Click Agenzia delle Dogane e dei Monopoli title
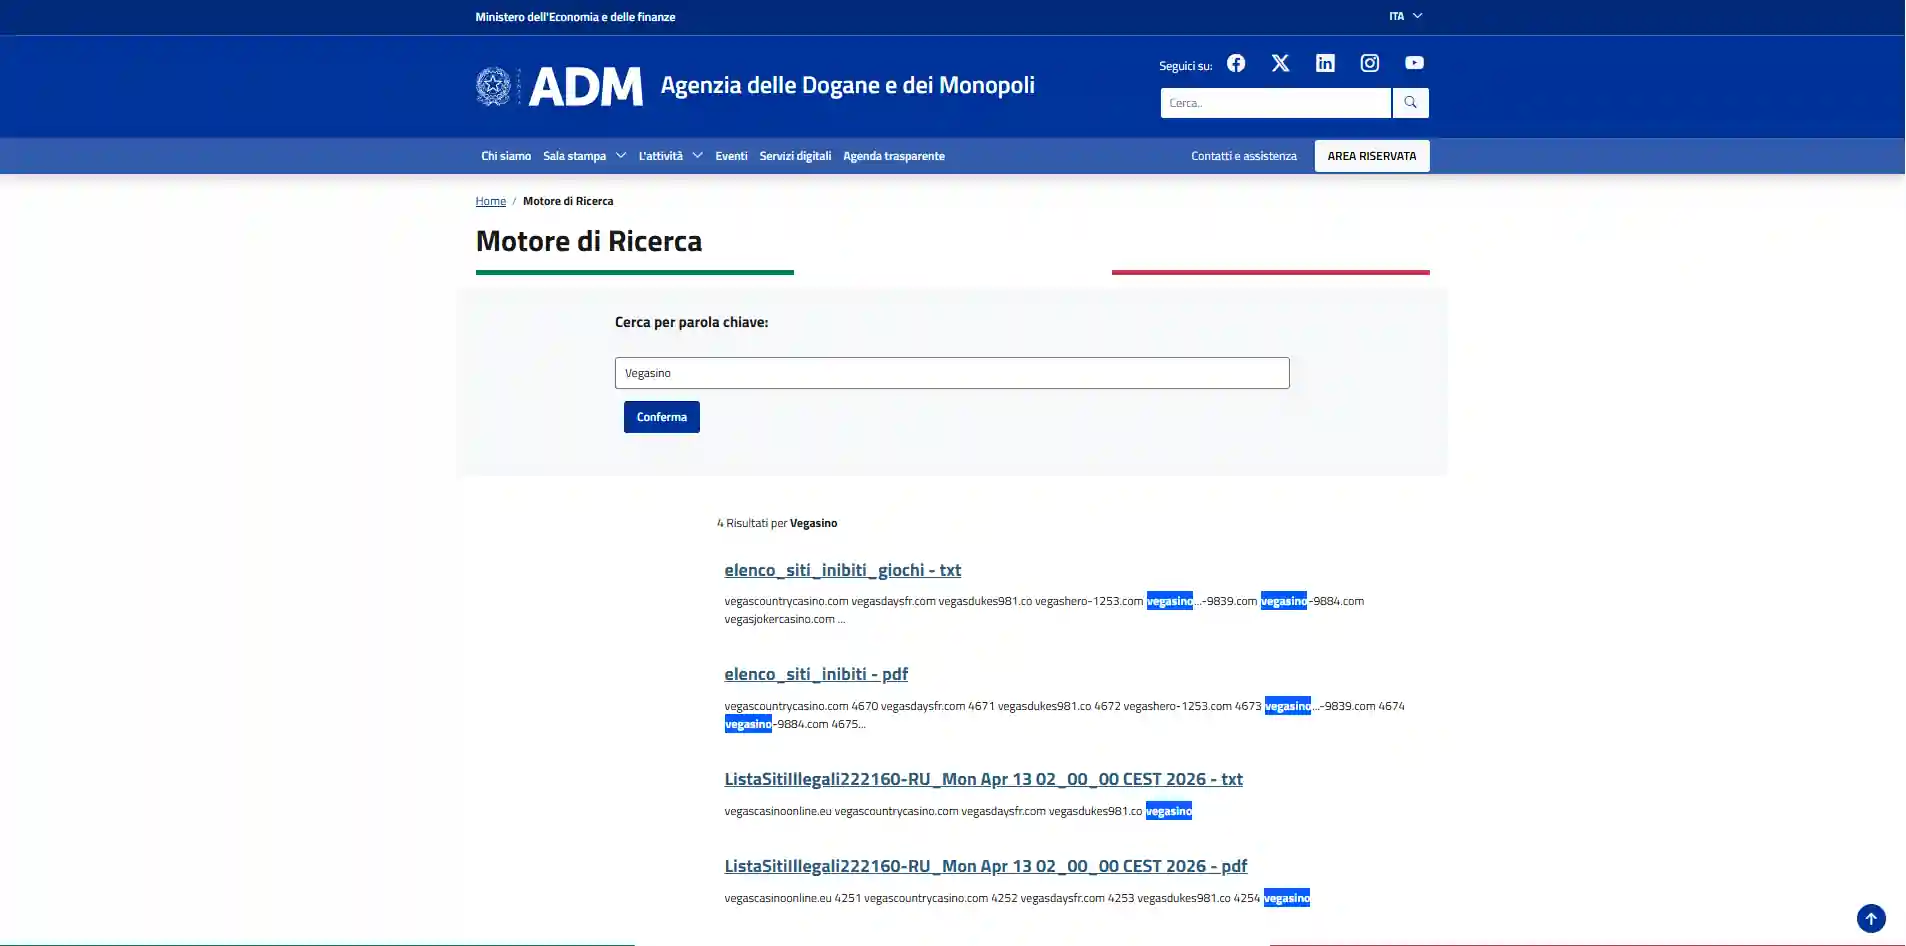1906x946 pixels. 848,85
